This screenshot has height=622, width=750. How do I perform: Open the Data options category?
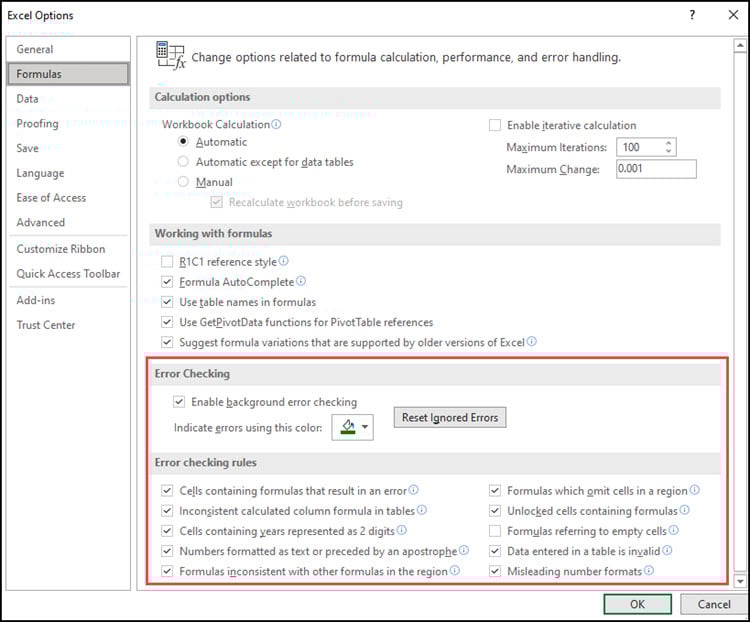[68, 99]
